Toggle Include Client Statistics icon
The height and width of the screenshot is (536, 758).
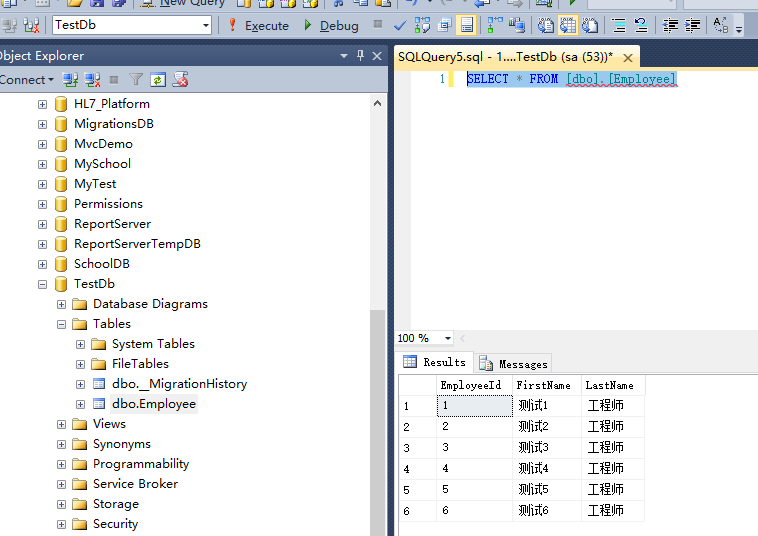[x=517, y=25]
